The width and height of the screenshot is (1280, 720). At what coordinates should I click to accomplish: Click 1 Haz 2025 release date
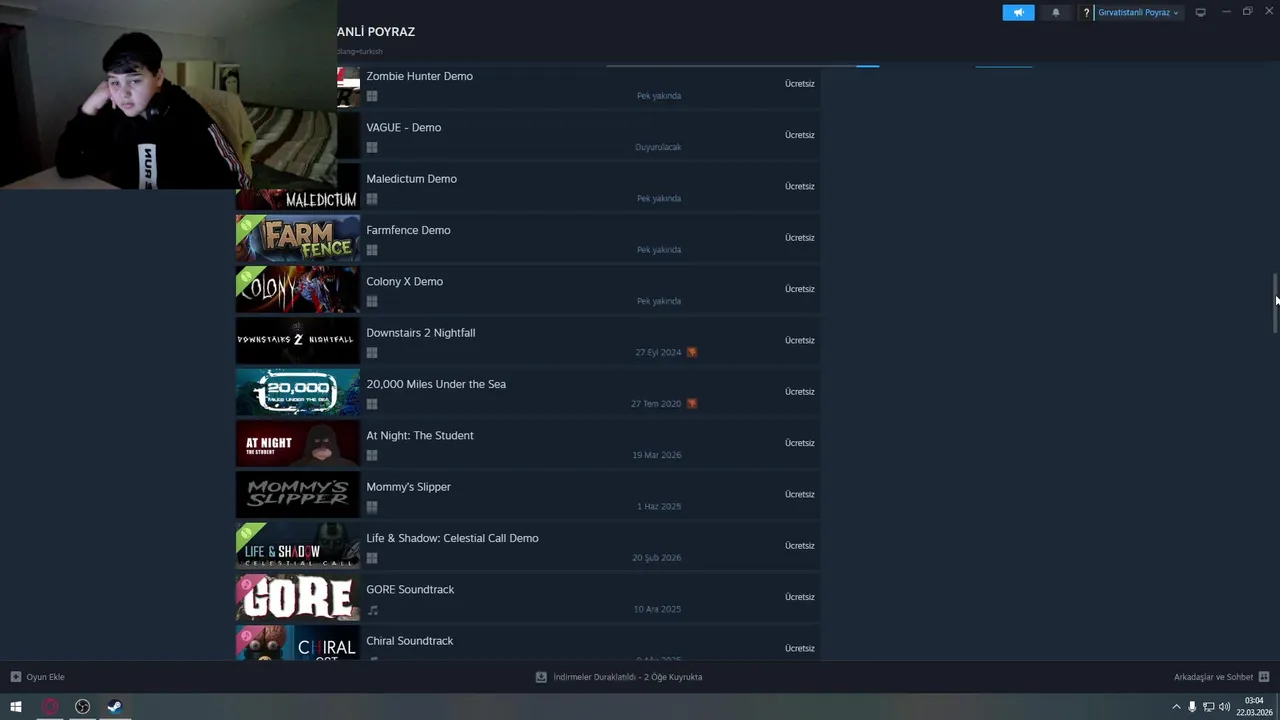pyautogui.click(x=659, y=507)
